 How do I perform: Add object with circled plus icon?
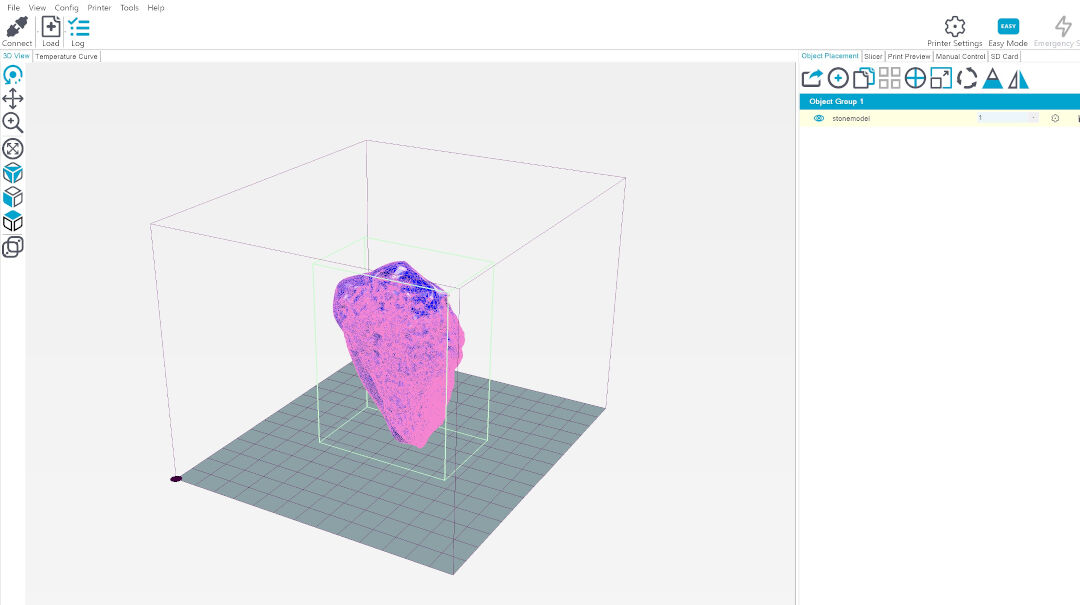point(838,79)
